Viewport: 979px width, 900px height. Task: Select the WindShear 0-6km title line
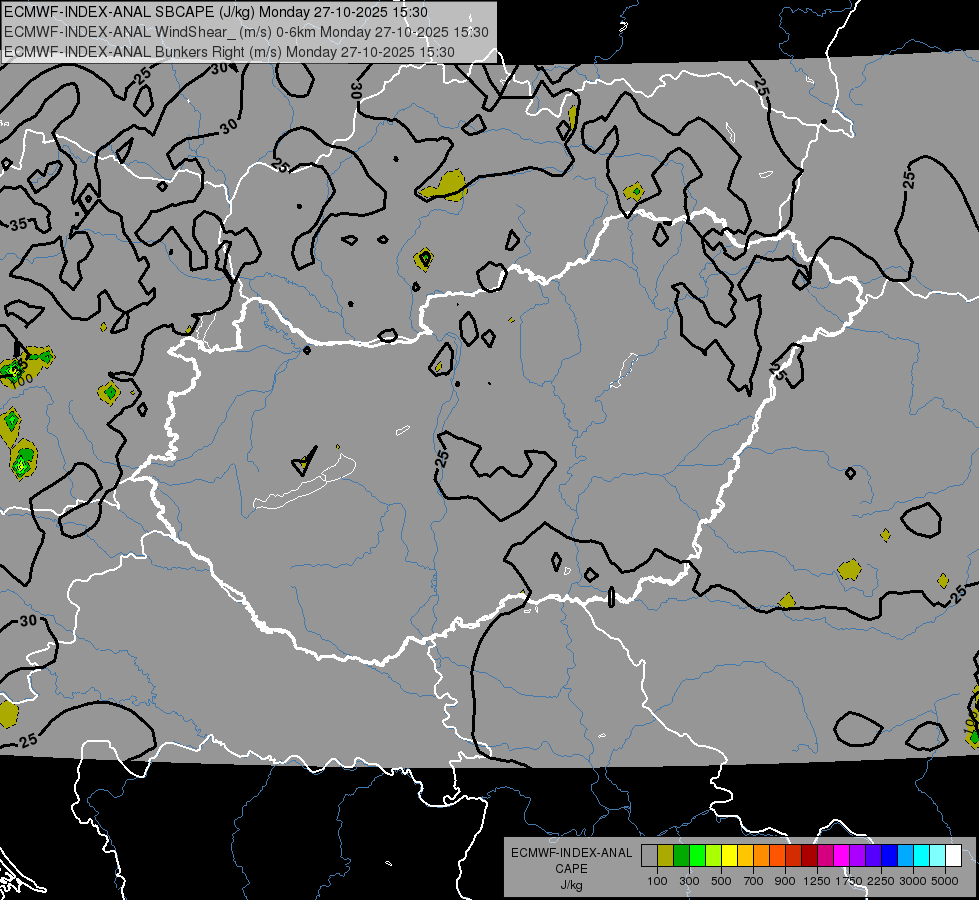pyautogui.click(x=246, y=32)
